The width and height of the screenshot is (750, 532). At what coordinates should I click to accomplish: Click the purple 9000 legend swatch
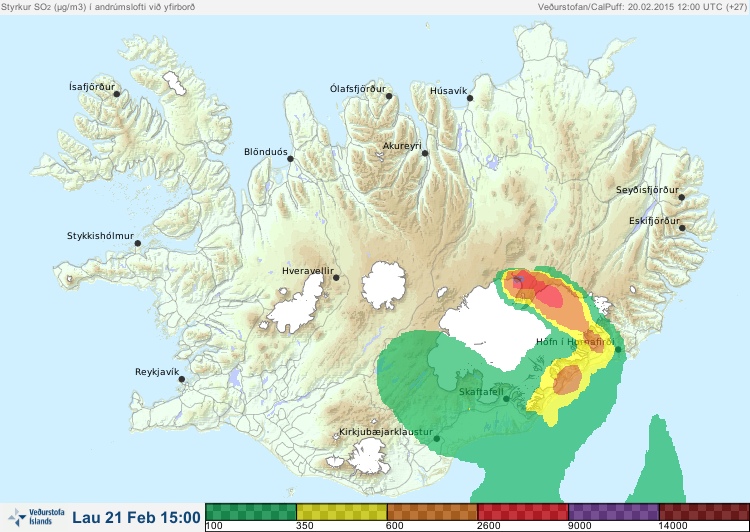click(613, 512)
